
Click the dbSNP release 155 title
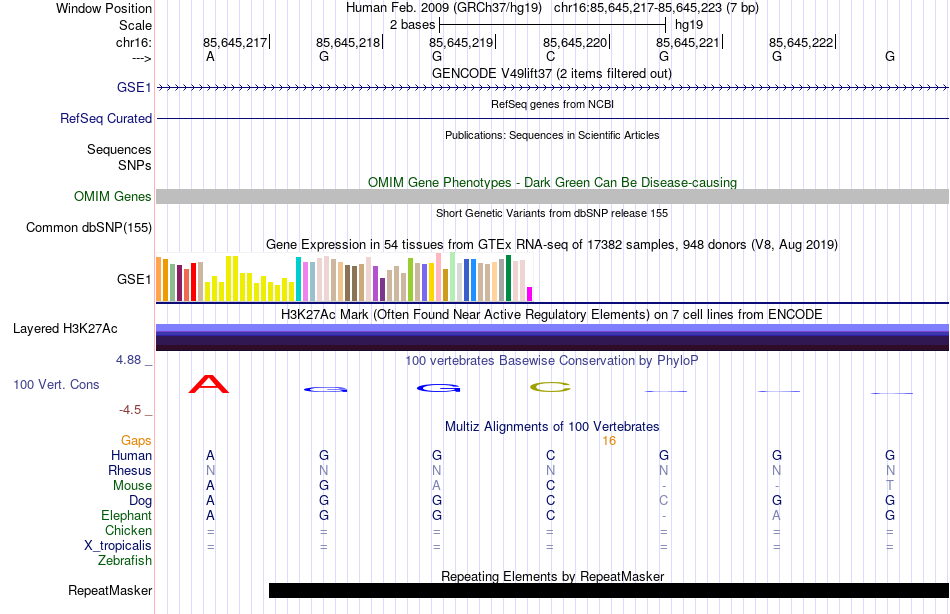pos(551,213)
